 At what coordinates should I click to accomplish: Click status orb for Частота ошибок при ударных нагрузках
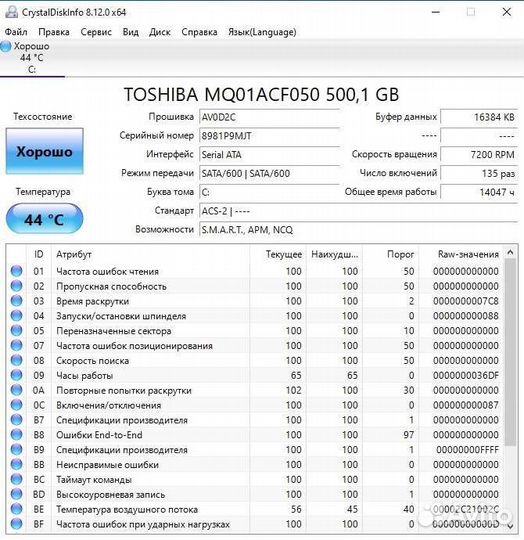pyautogui.click(x=16, y=524)
